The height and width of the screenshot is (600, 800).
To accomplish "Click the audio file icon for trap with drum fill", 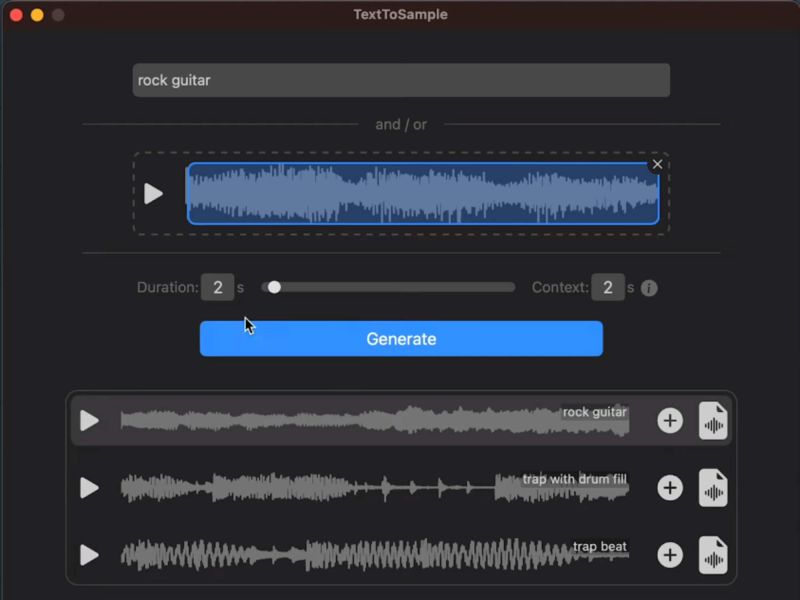I will click(x=713, y=487).
